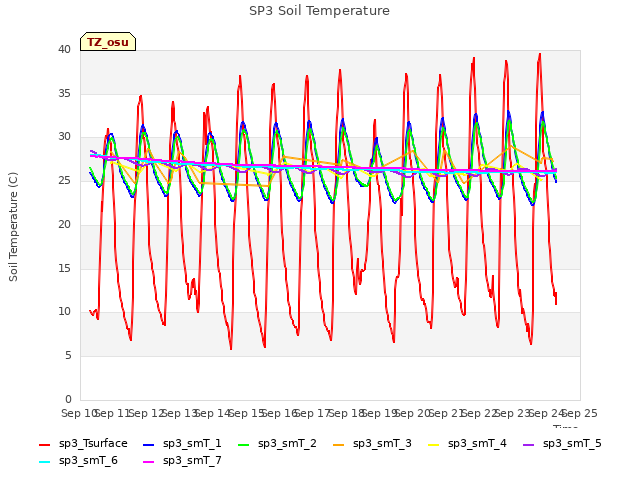Screen dimensions: 640x480
Task: Click the Sep 22 x-axis date label
Action: coord(480,413)
